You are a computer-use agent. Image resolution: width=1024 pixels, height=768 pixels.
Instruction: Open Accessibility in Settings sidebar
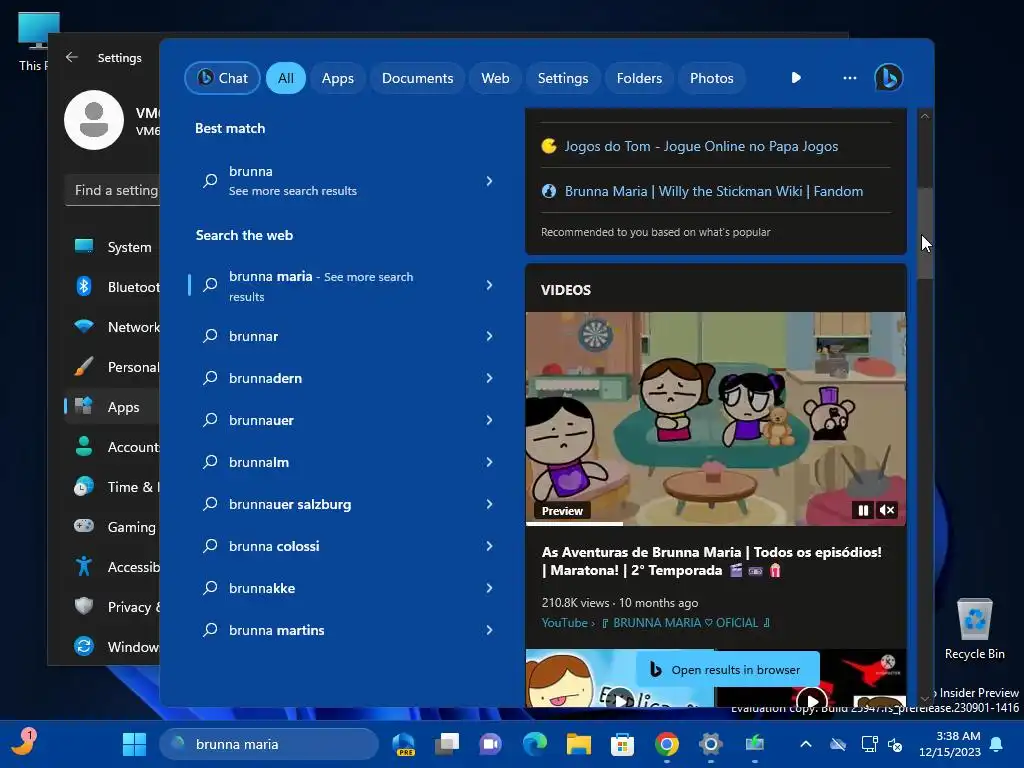[112, 567]
